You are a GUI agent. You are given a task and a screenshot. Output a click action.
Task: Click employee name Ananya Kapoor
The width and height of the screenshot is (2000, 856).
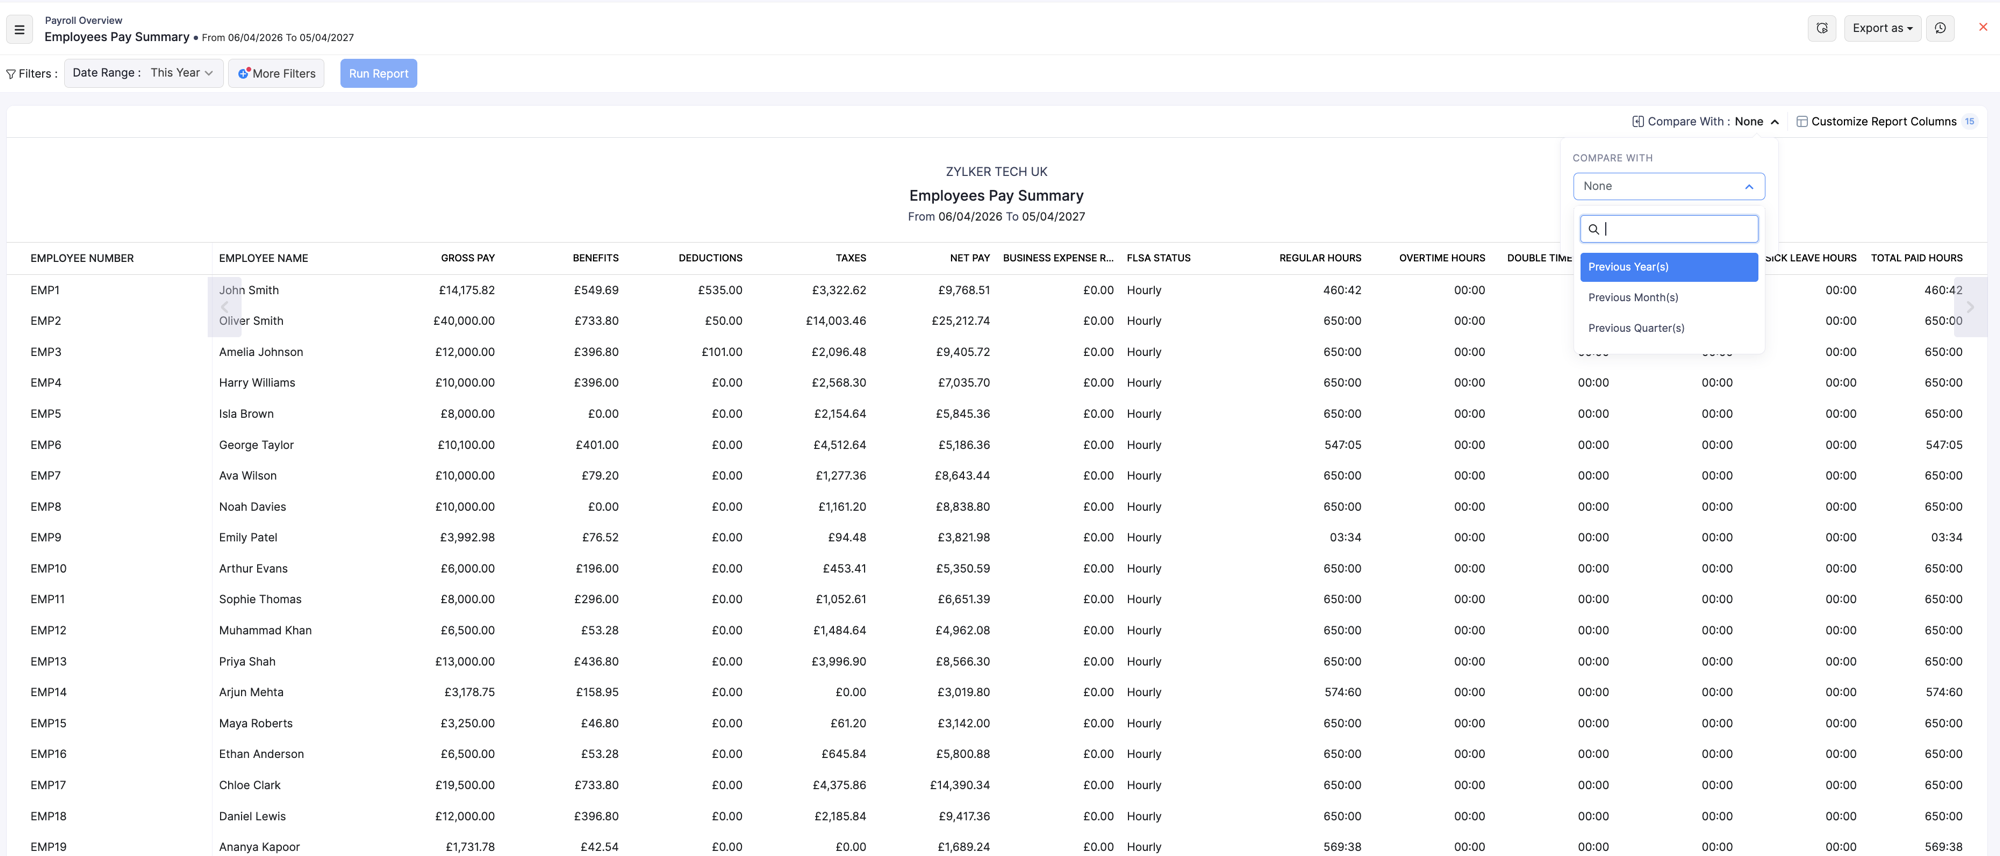(x=259, y=847)
